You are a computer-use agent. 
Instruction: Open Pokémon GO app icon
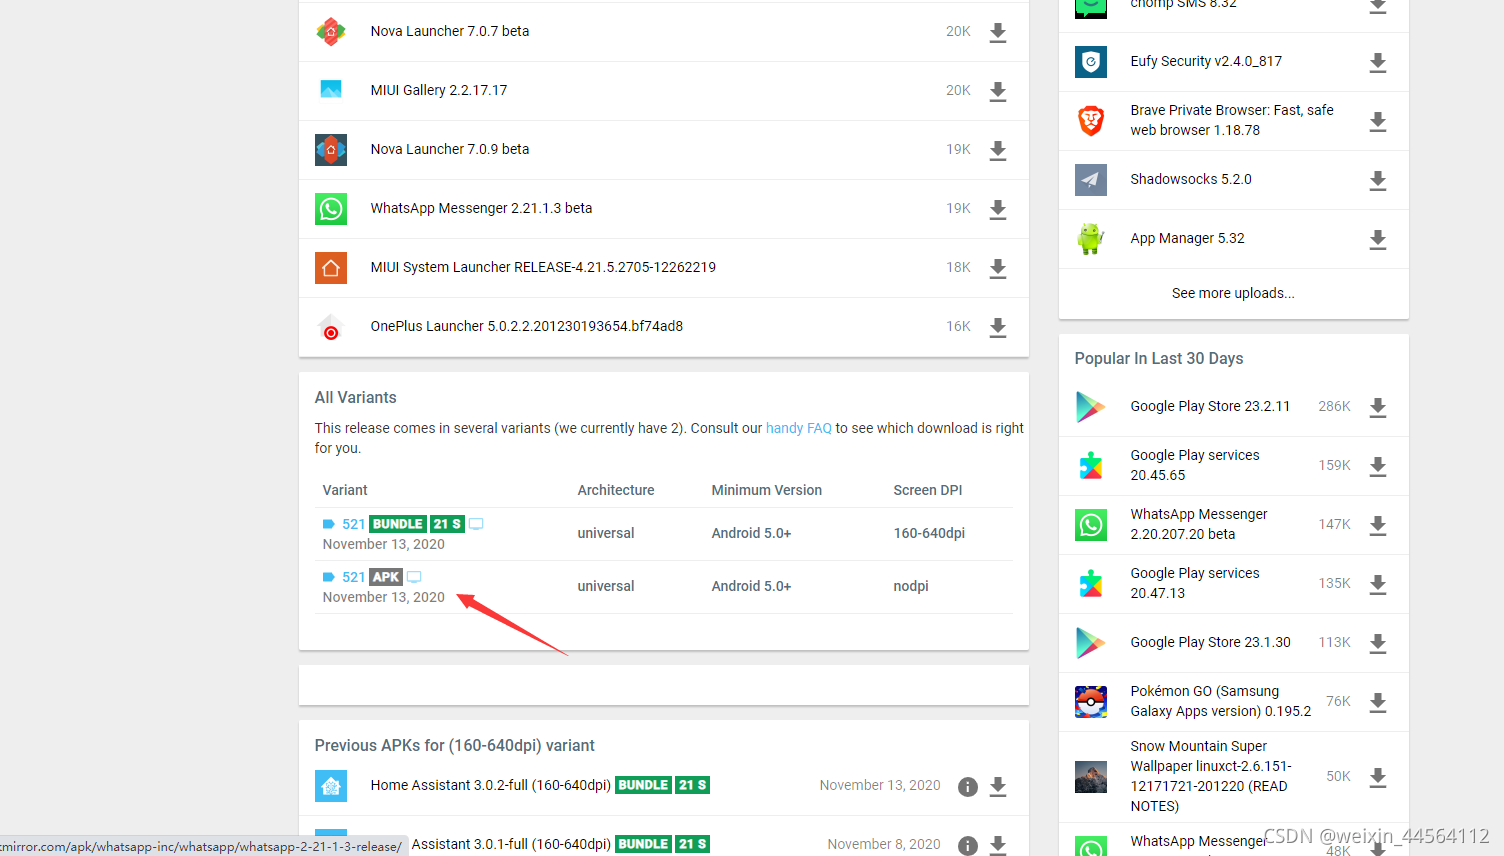tap(1091, 702)
